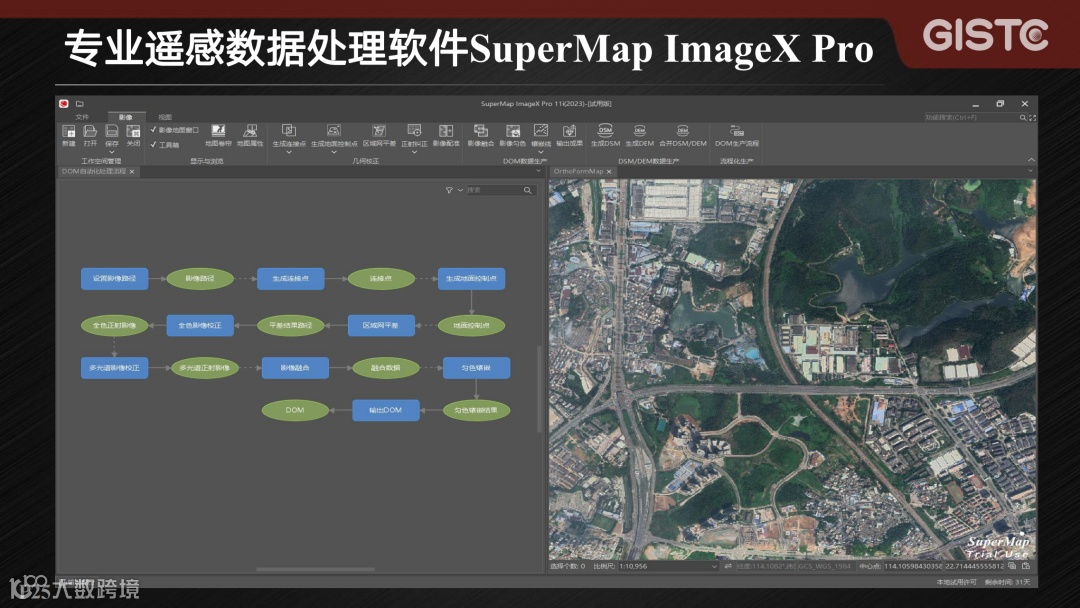Select the blue 区域网平差 workflow node
The height and width of the screenshot is (608, 1080).
point(381,325)
